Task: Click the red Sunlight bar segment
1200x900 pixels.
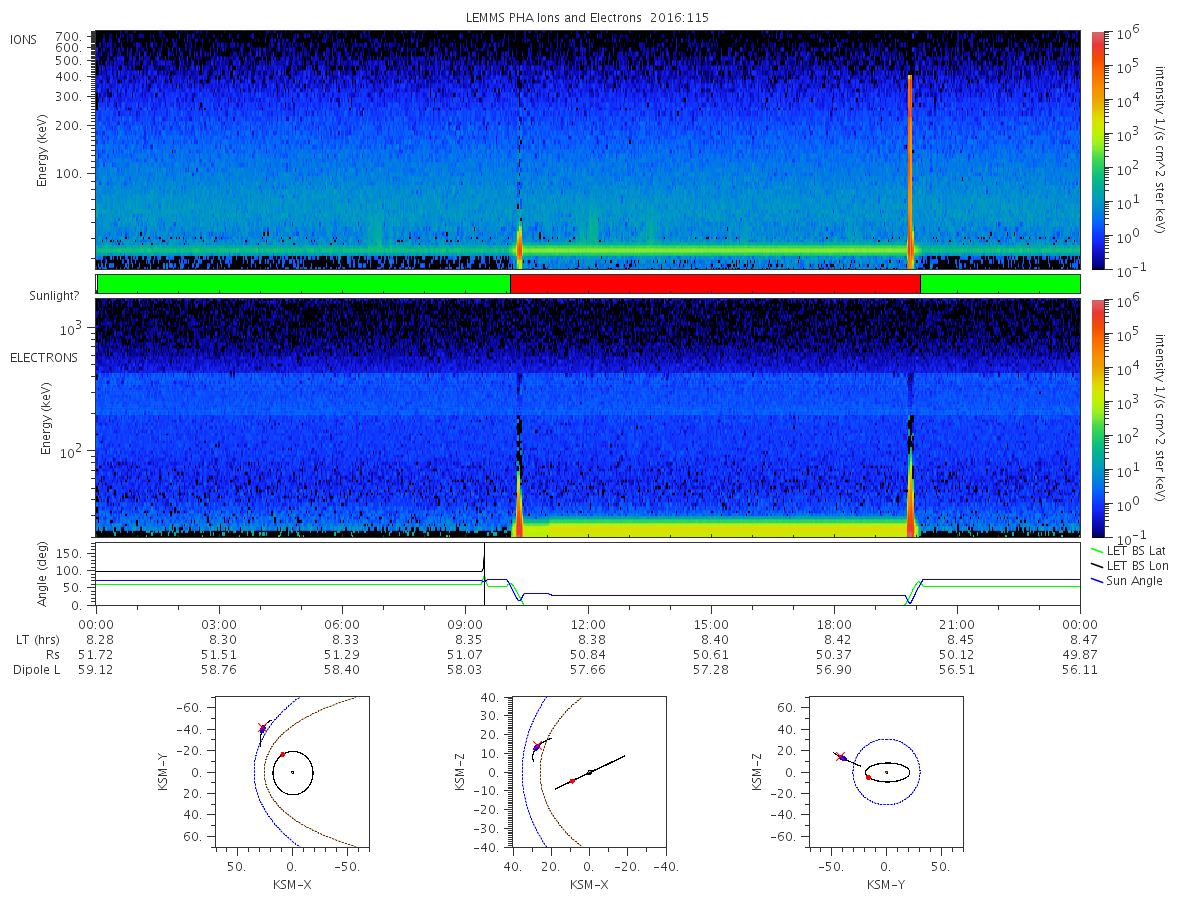Action: pyautogui.click(x=715, y=284)
